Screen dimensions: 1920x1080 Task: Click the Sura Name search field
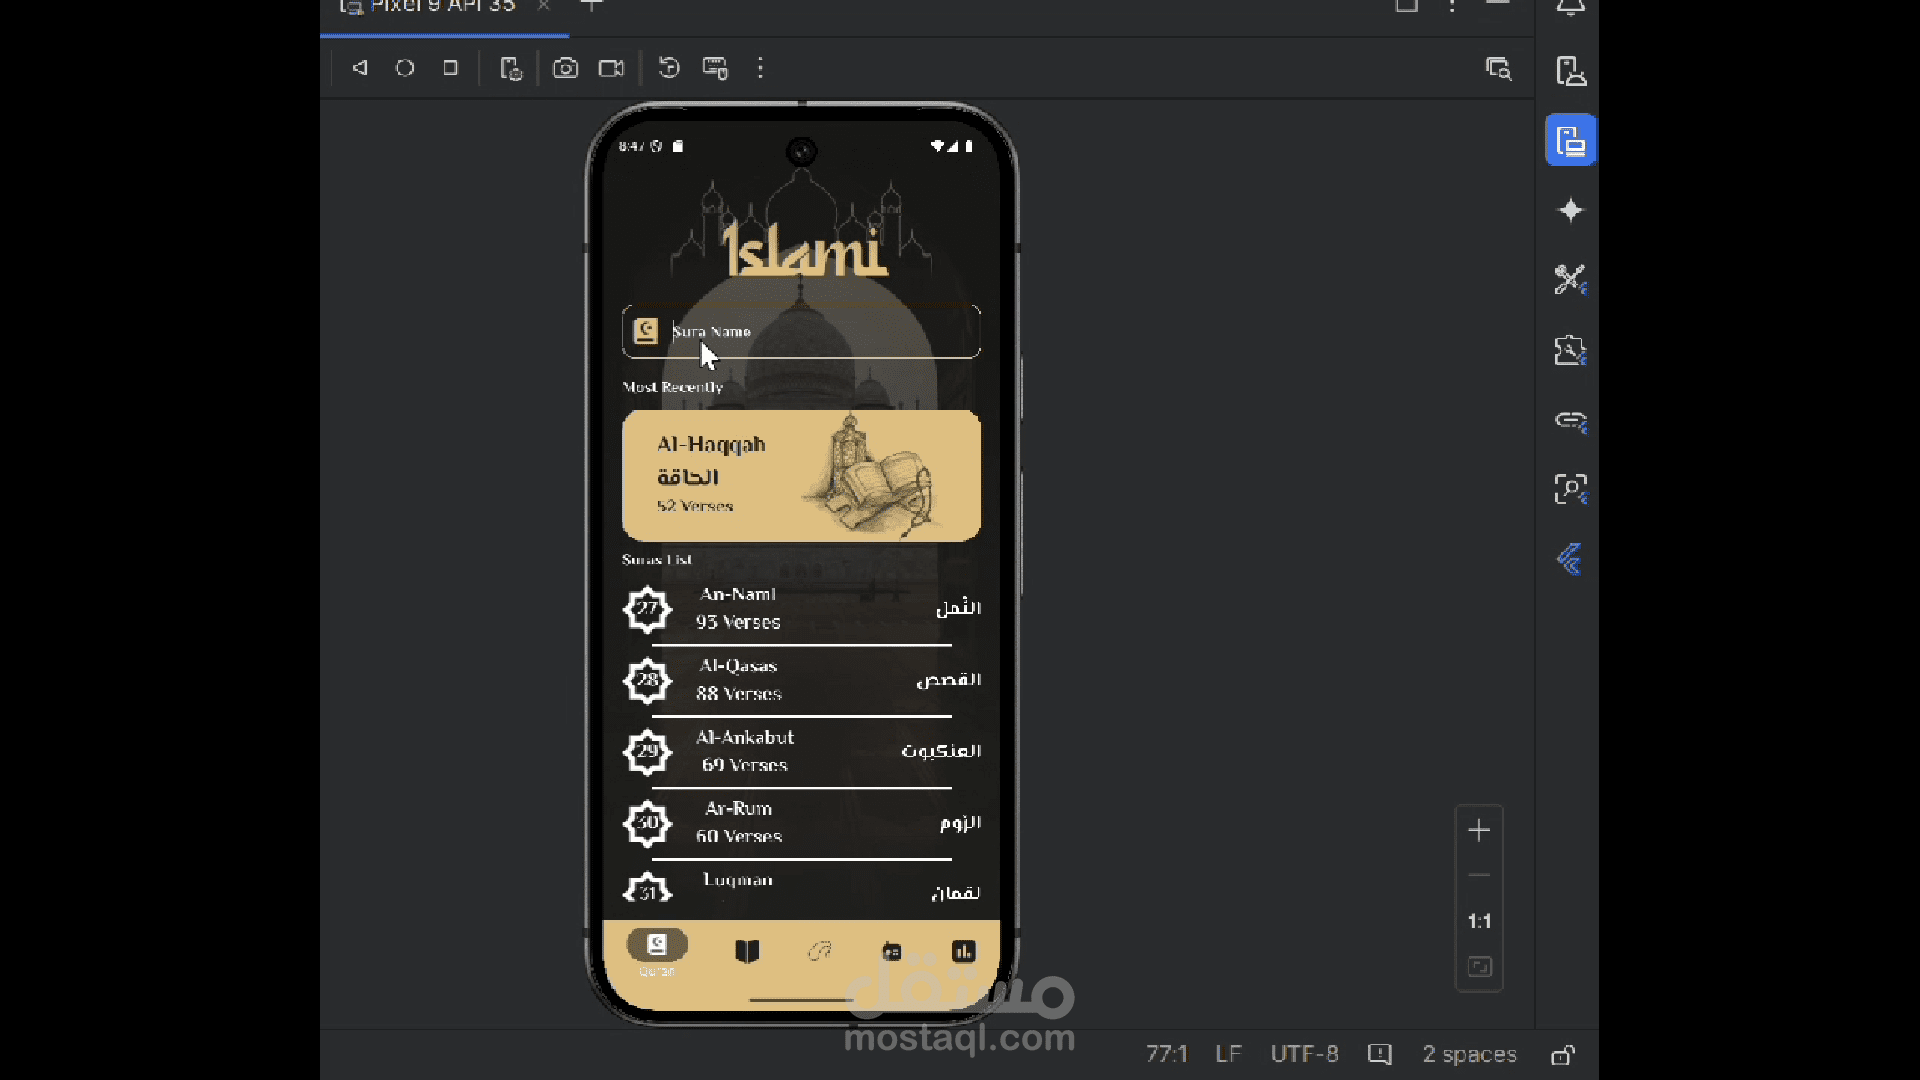(801, 332)
